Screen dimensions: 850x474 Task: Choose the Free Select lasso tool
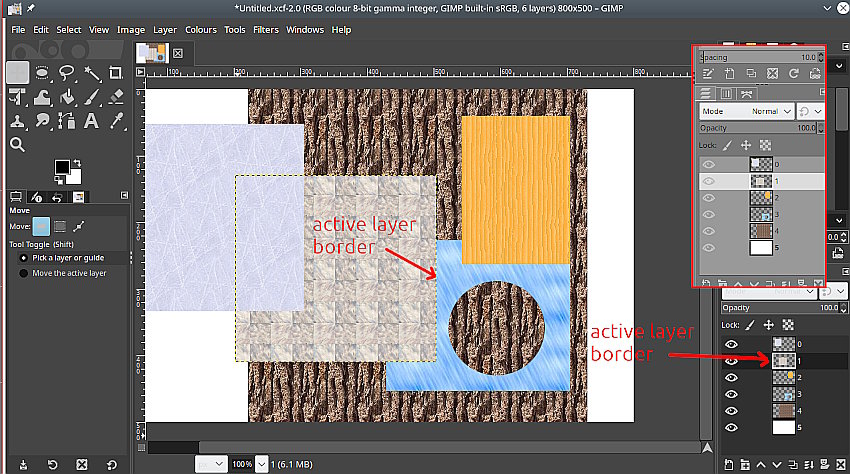tap(67, 73)
